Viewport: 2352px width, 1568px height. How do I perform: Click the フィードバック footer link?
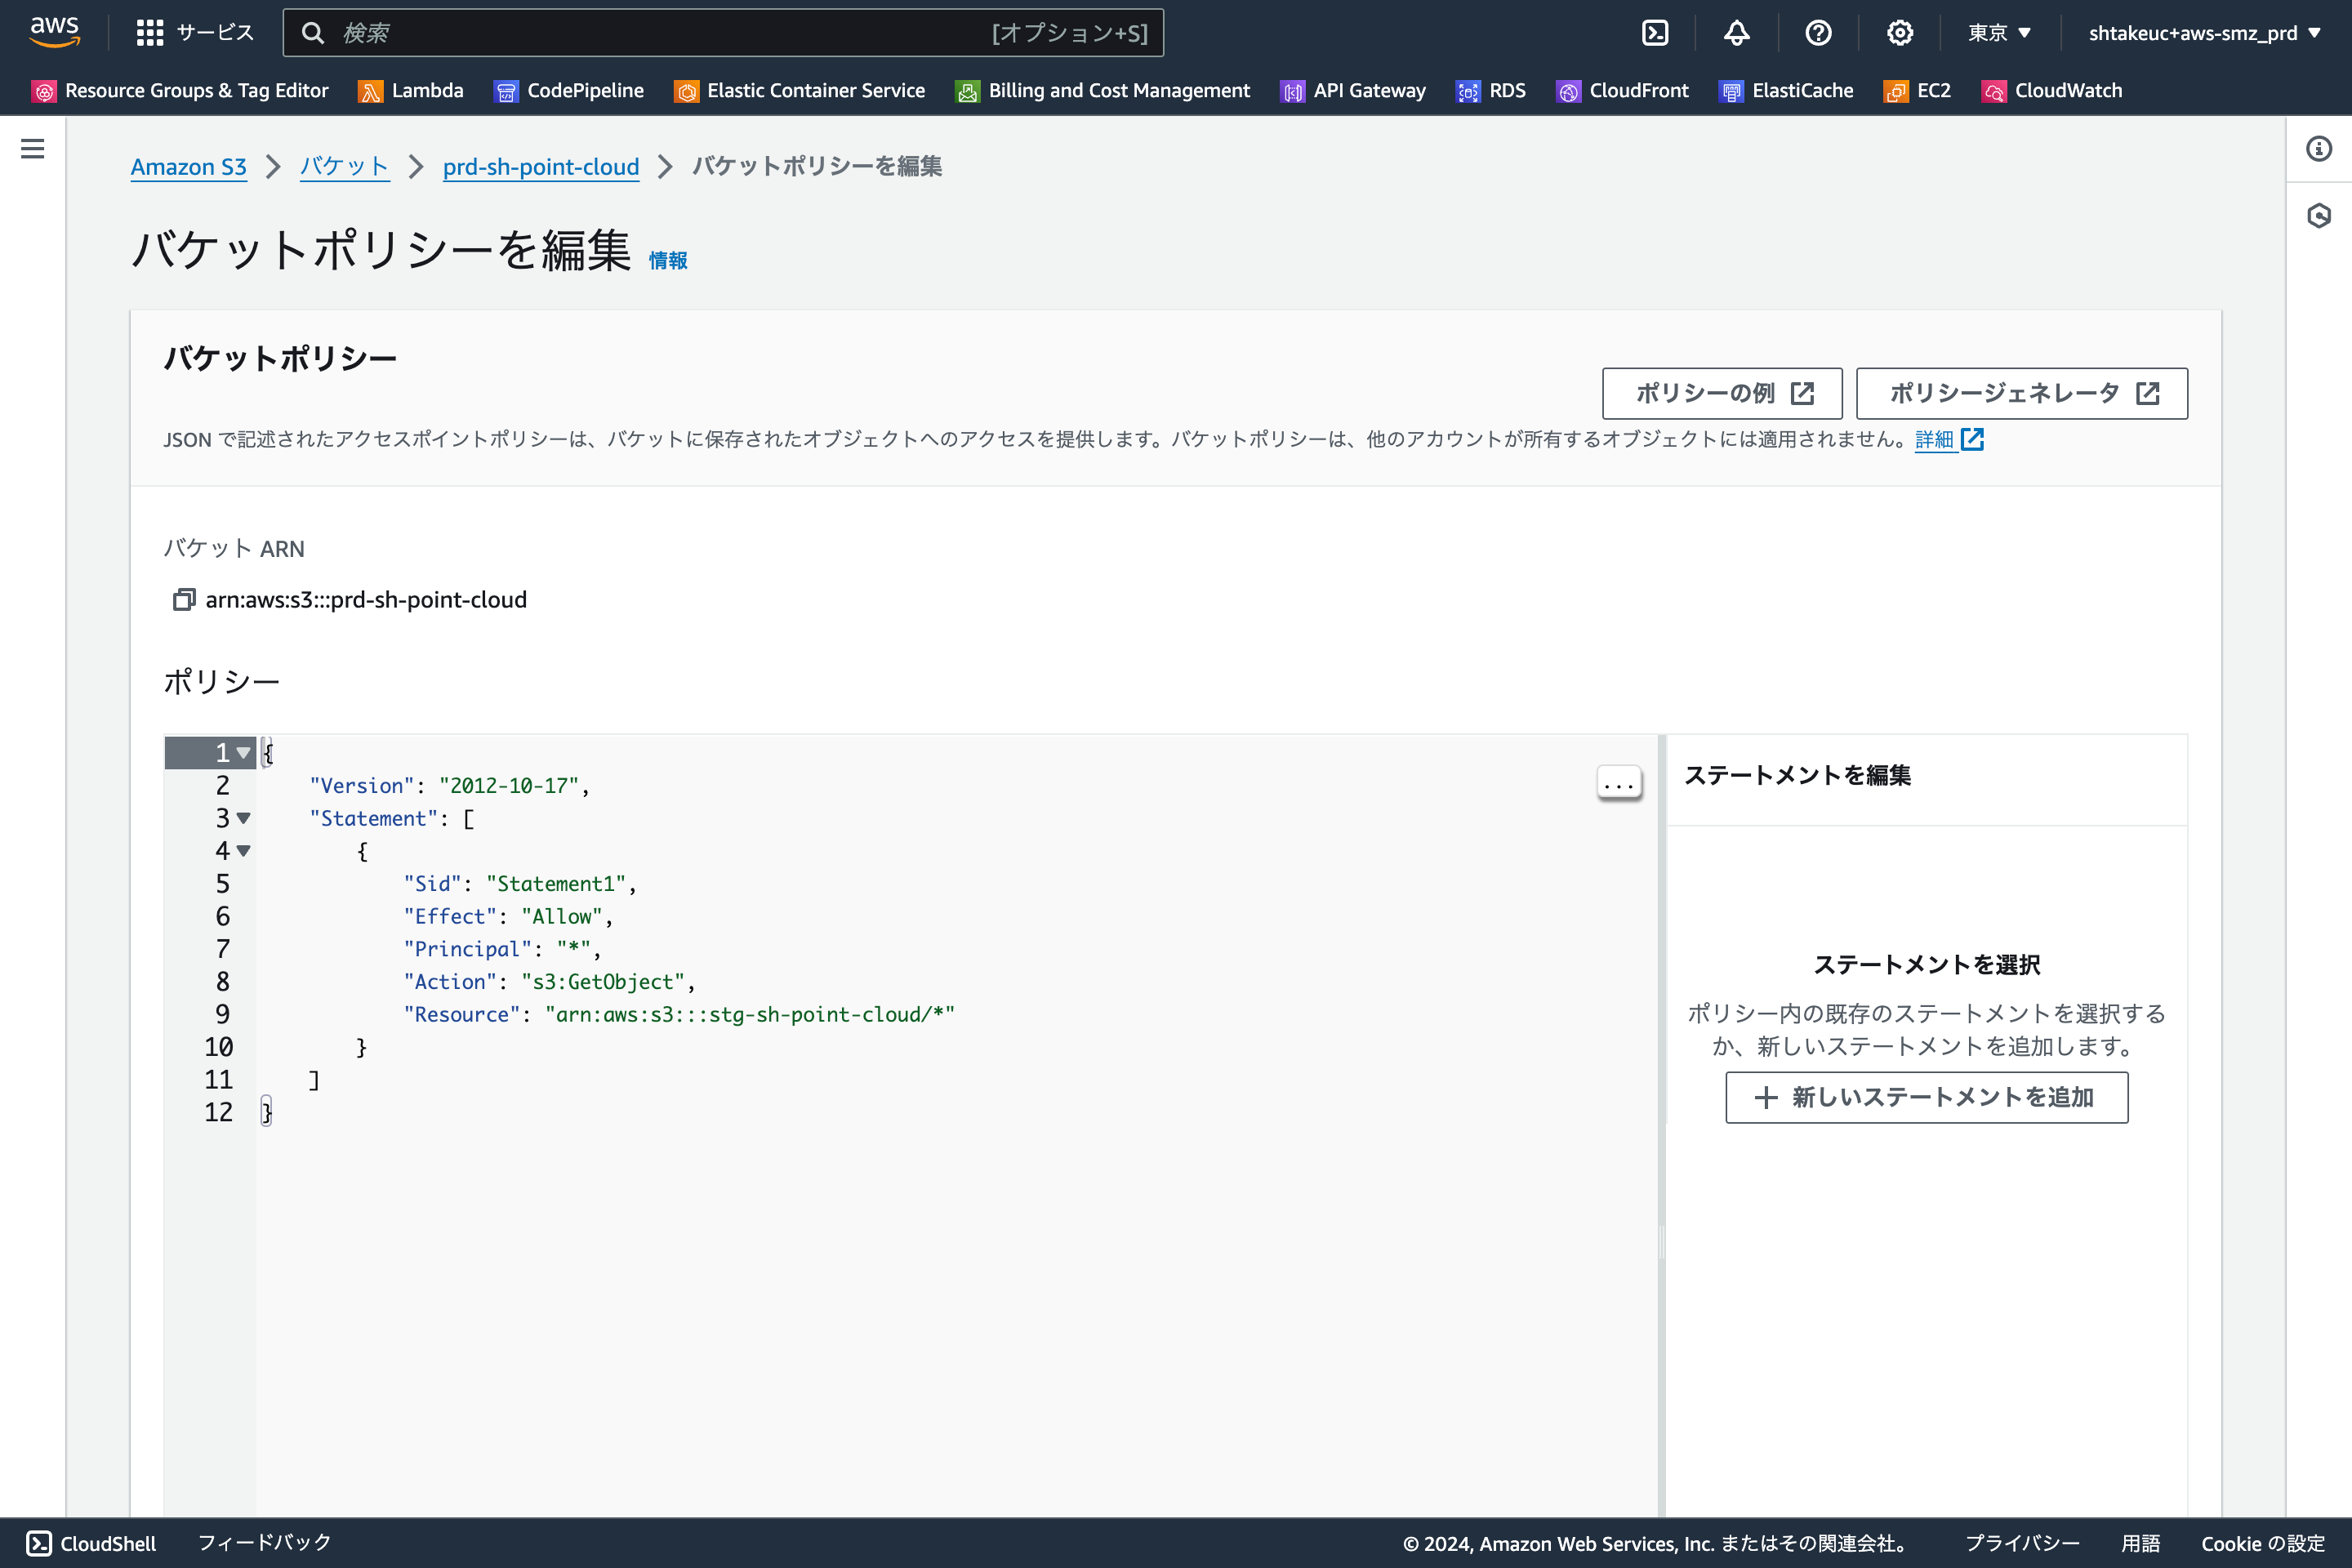click(x=264, y=1543)
